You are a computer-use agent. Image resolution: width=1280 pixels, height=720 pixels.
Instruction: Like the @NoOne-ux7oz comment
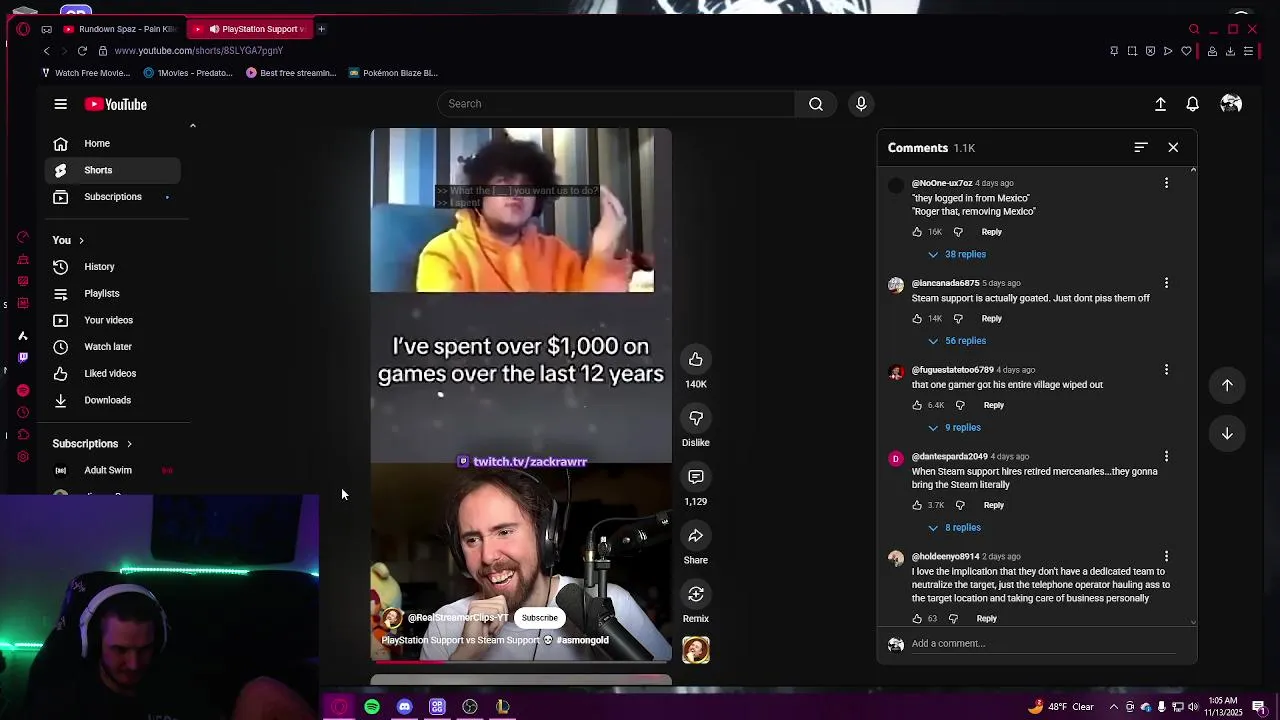click(x=917, y=232)
